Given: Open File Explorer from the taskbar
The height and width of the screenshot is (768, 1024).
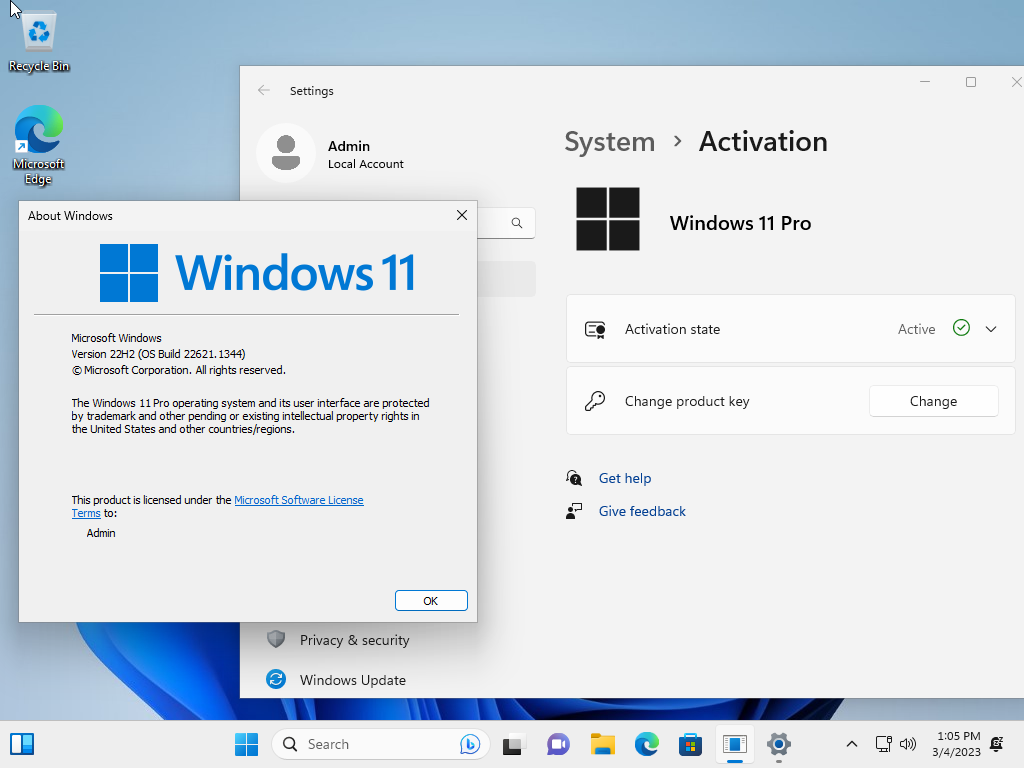Looking at the screenshot, I should pos(603,744).
